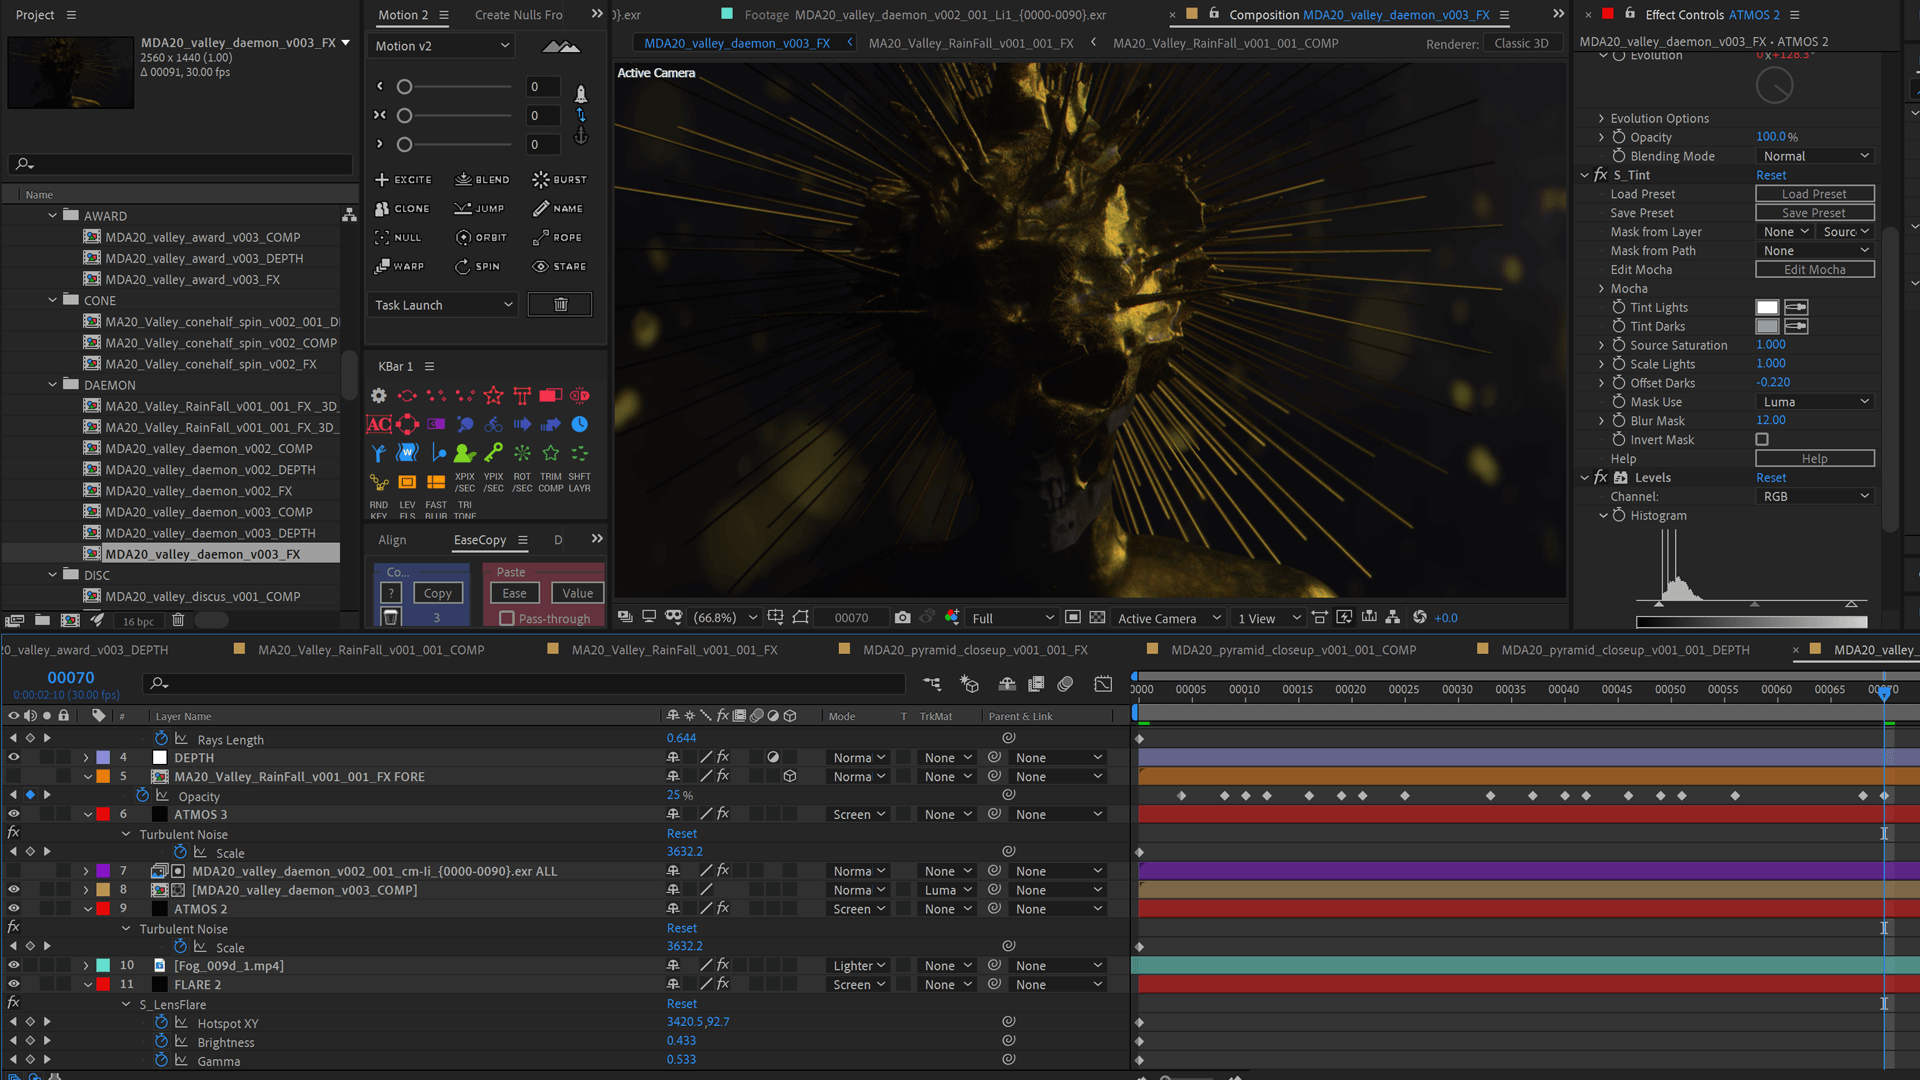Screen dimensions: 1920x1080
Task: Expand the Levels effect controls section
Action: point(1588,477)
